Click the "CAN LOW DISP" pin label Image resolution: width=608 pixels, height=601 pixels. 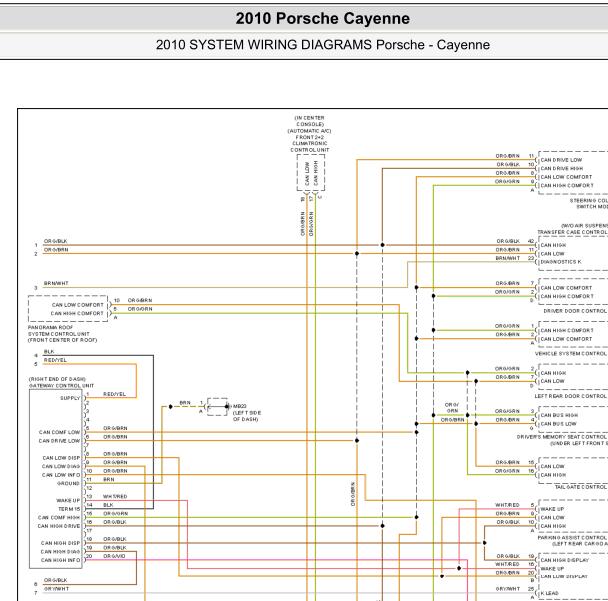pyautogui.click(x=61, y=458)
